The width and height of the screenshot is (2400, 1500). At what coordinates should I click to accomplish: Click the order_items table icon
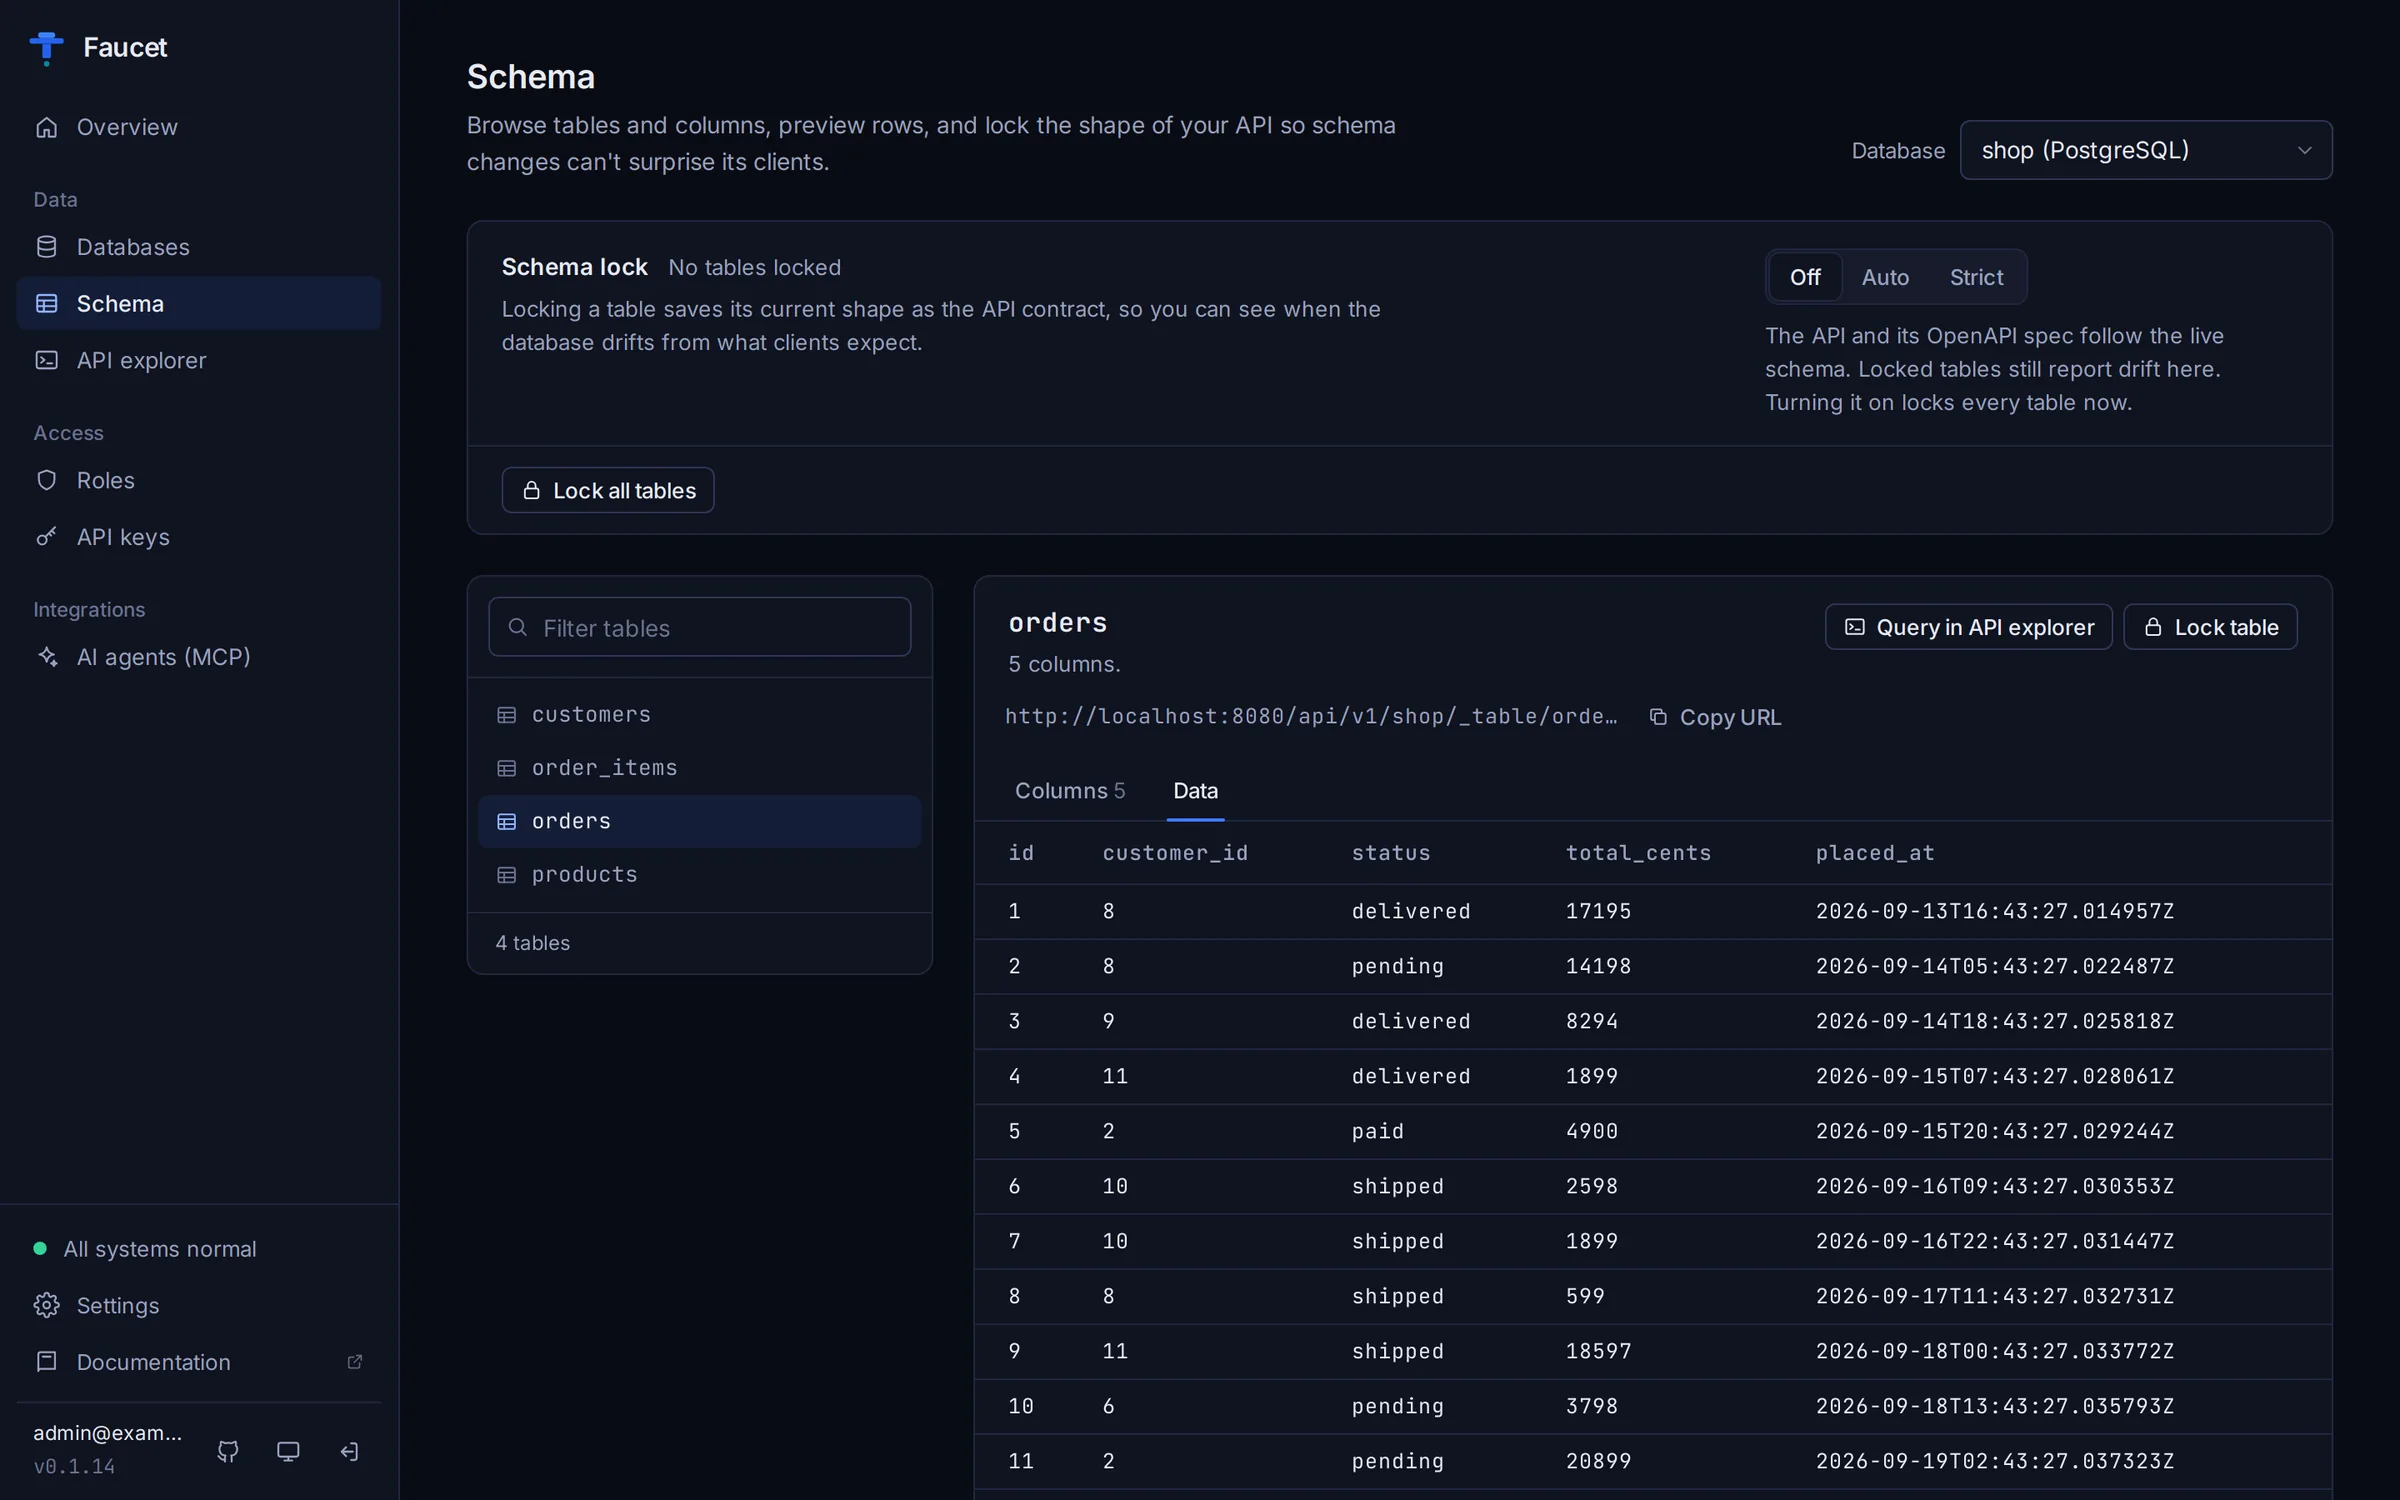pos(507,768)
